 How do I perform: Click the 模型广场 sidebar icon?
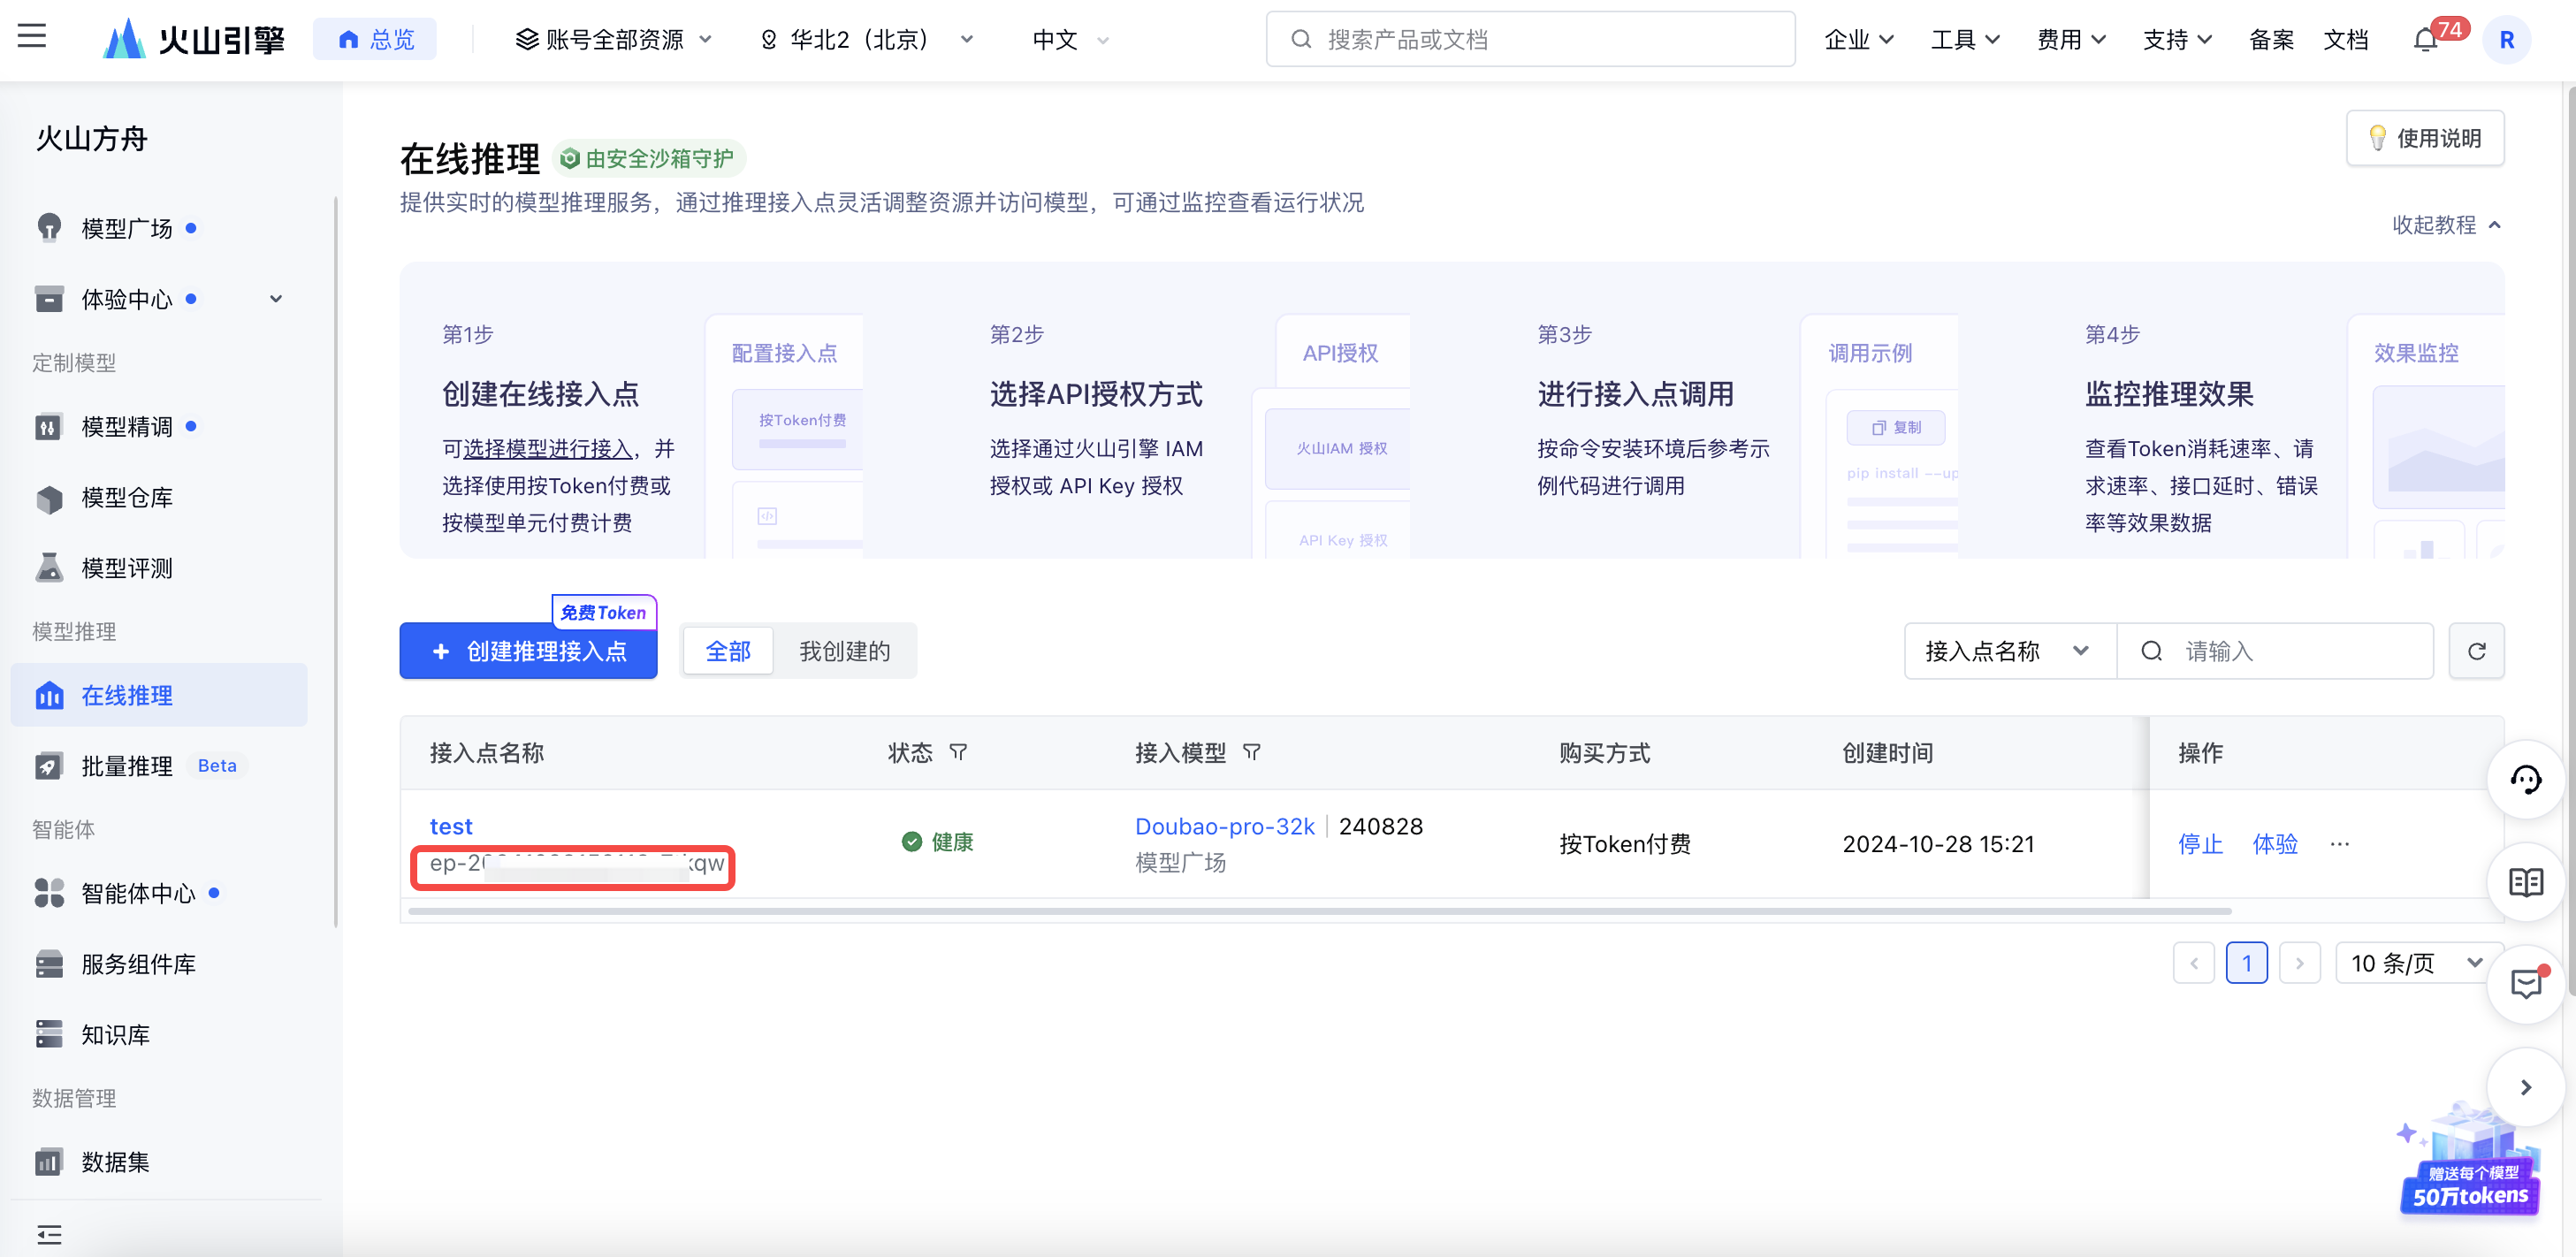[49, 228]
